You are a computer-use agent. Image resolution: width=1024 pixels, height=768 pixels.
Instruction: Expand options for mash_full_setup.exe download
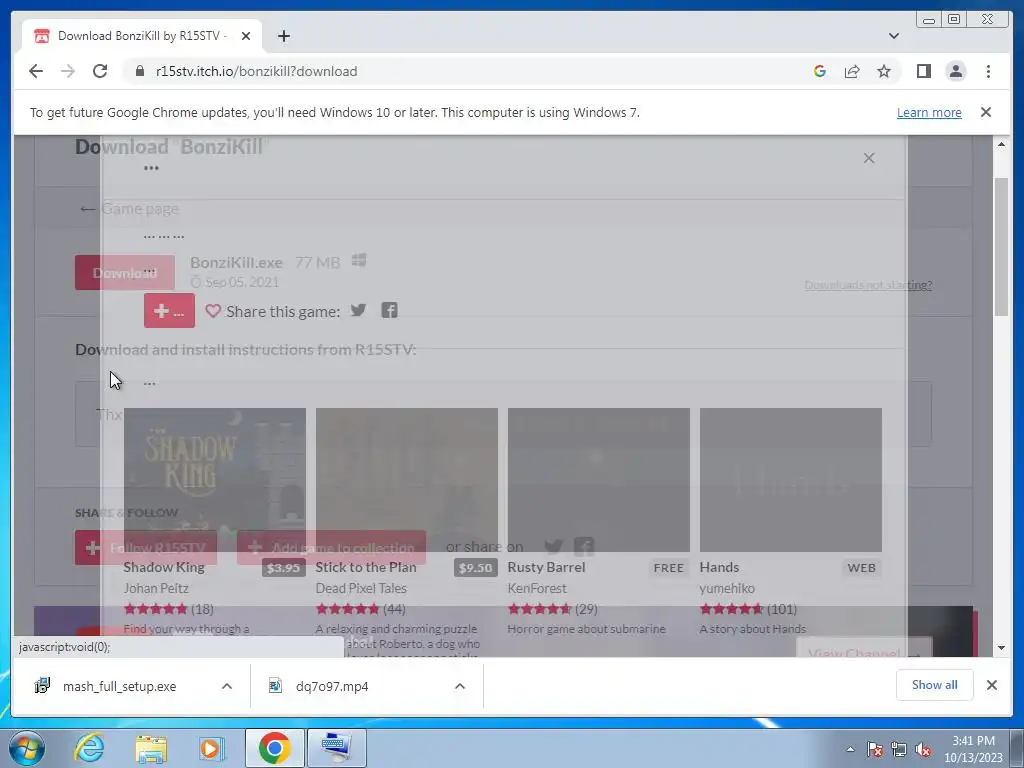click(x=227, y=686)
